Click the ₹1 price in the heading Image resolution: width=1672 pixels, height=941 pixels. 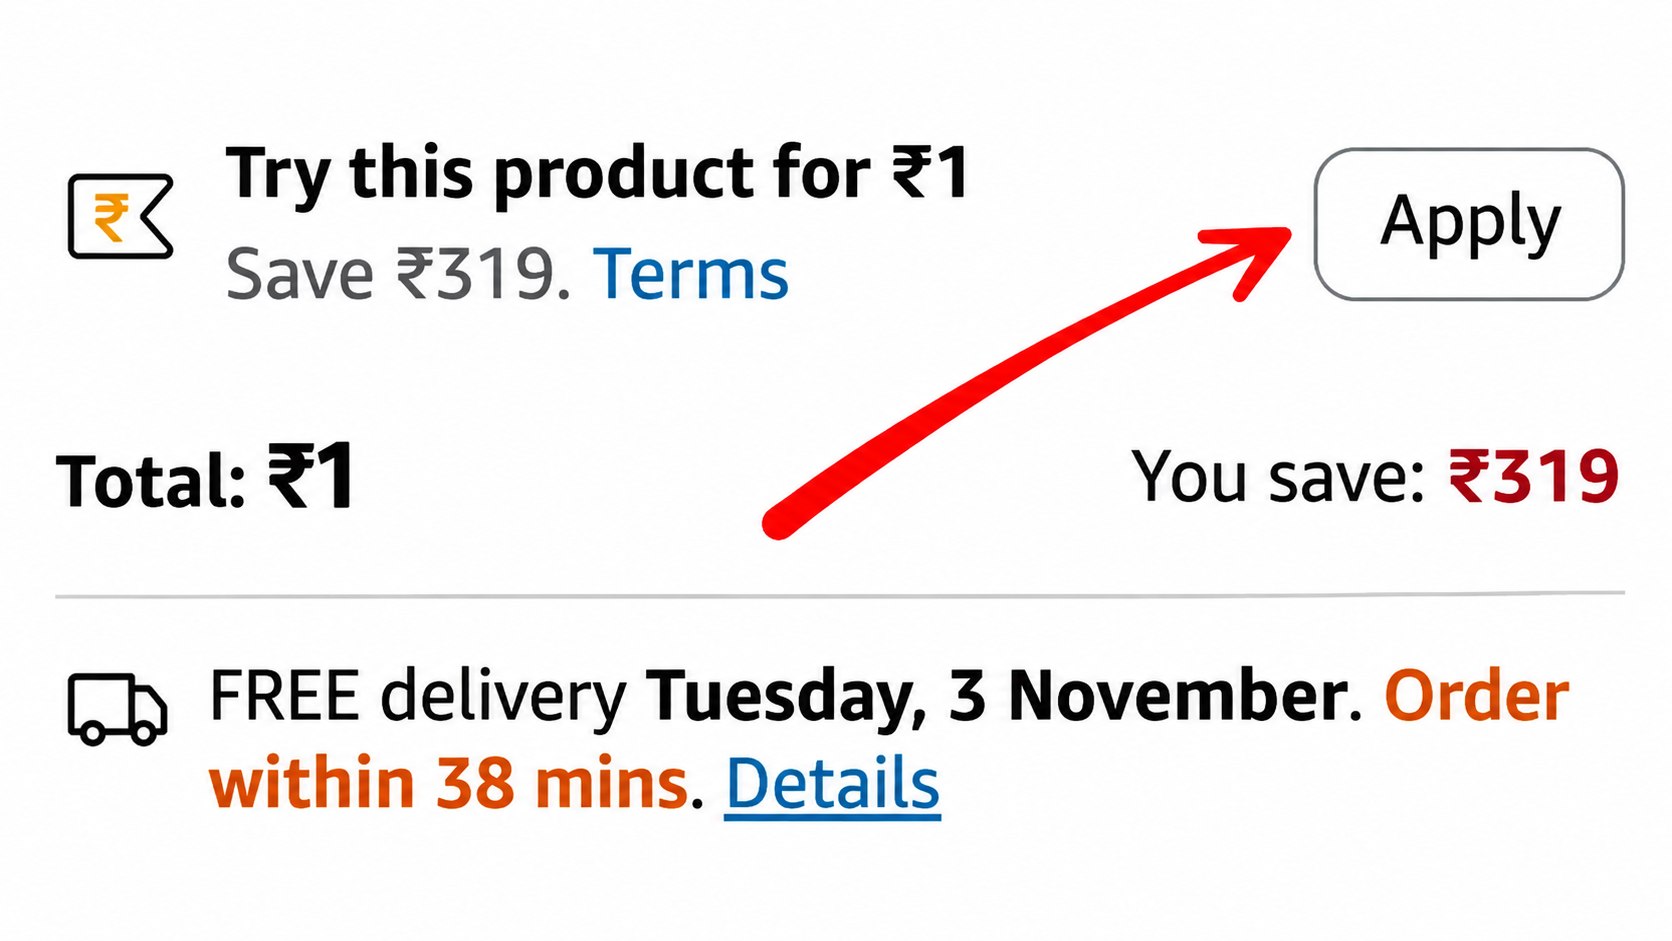click(x=930, y=173)
